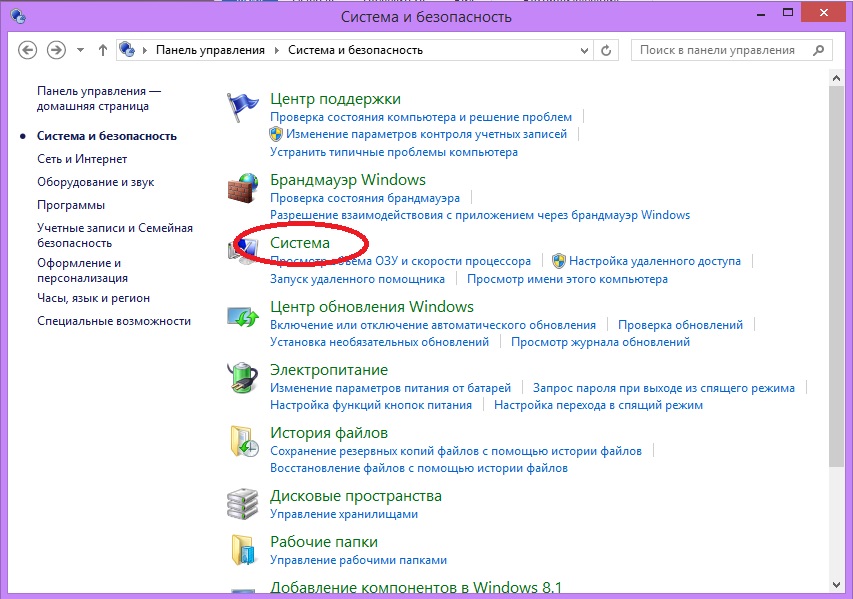The height and width of the screenshot is (599, 853).
Task: Select Программы in the sidebar
Action: click(x=71, y=205)
